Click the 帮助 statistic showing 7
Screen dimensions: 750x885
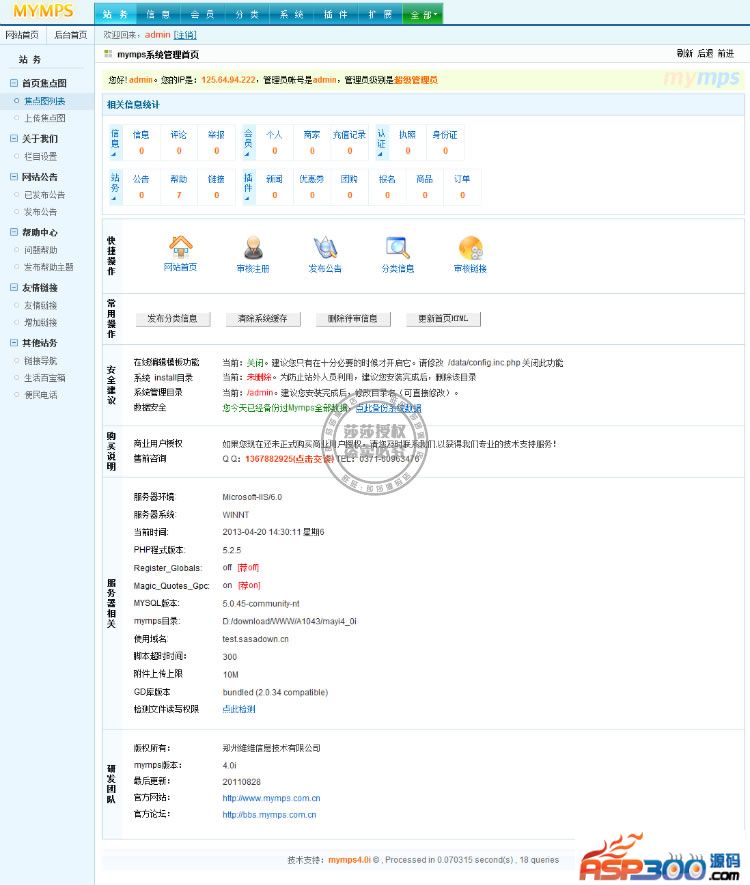pyautogui.click(x=179, y=186)
